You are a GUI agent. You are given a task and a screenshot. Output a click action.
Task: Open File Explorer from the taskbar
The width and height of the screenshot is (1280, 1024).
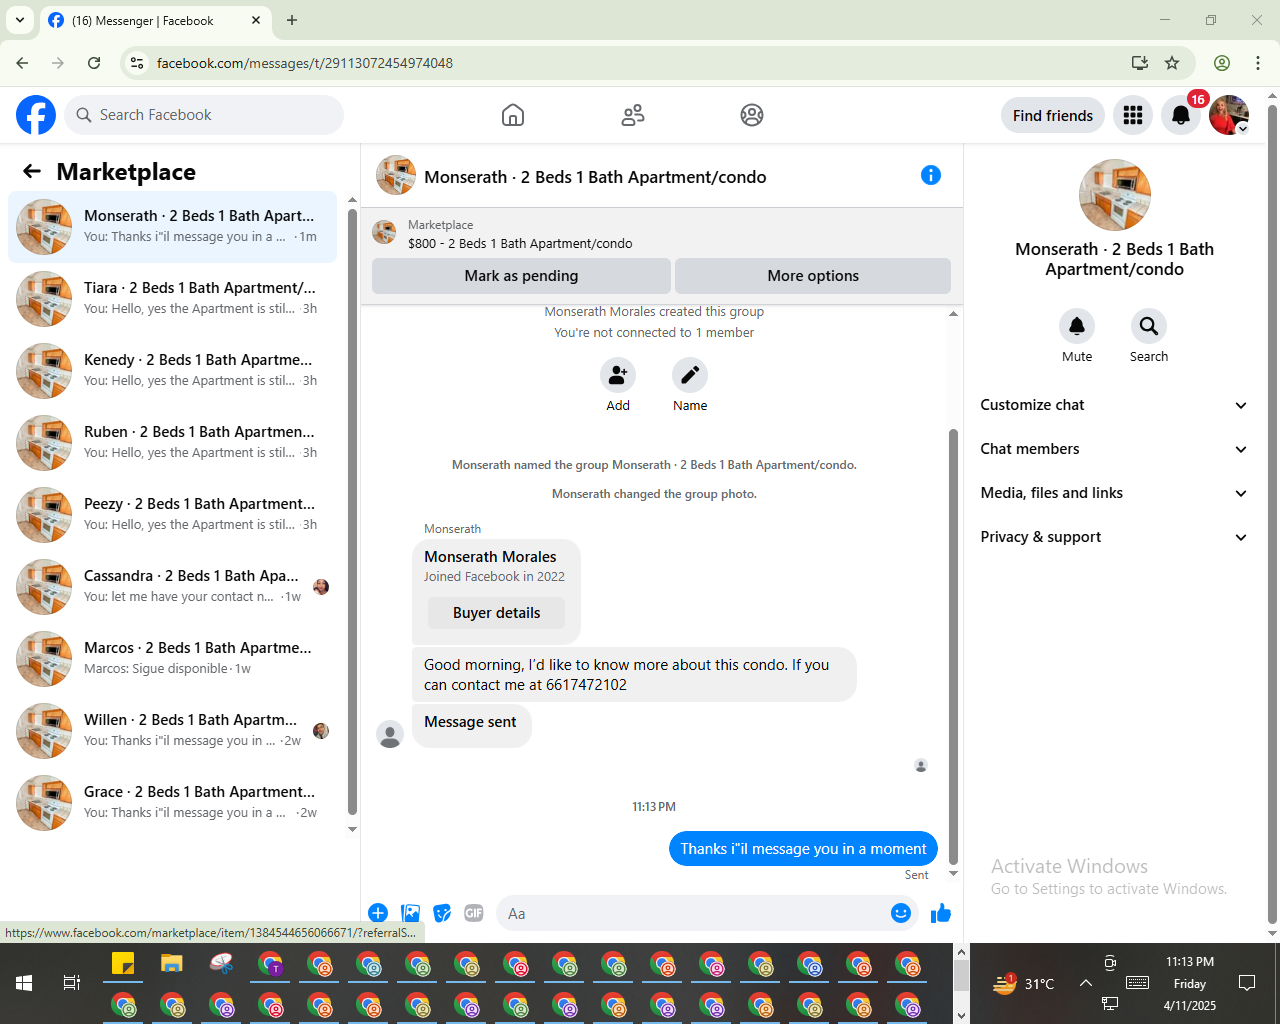[x=172, y=964]
